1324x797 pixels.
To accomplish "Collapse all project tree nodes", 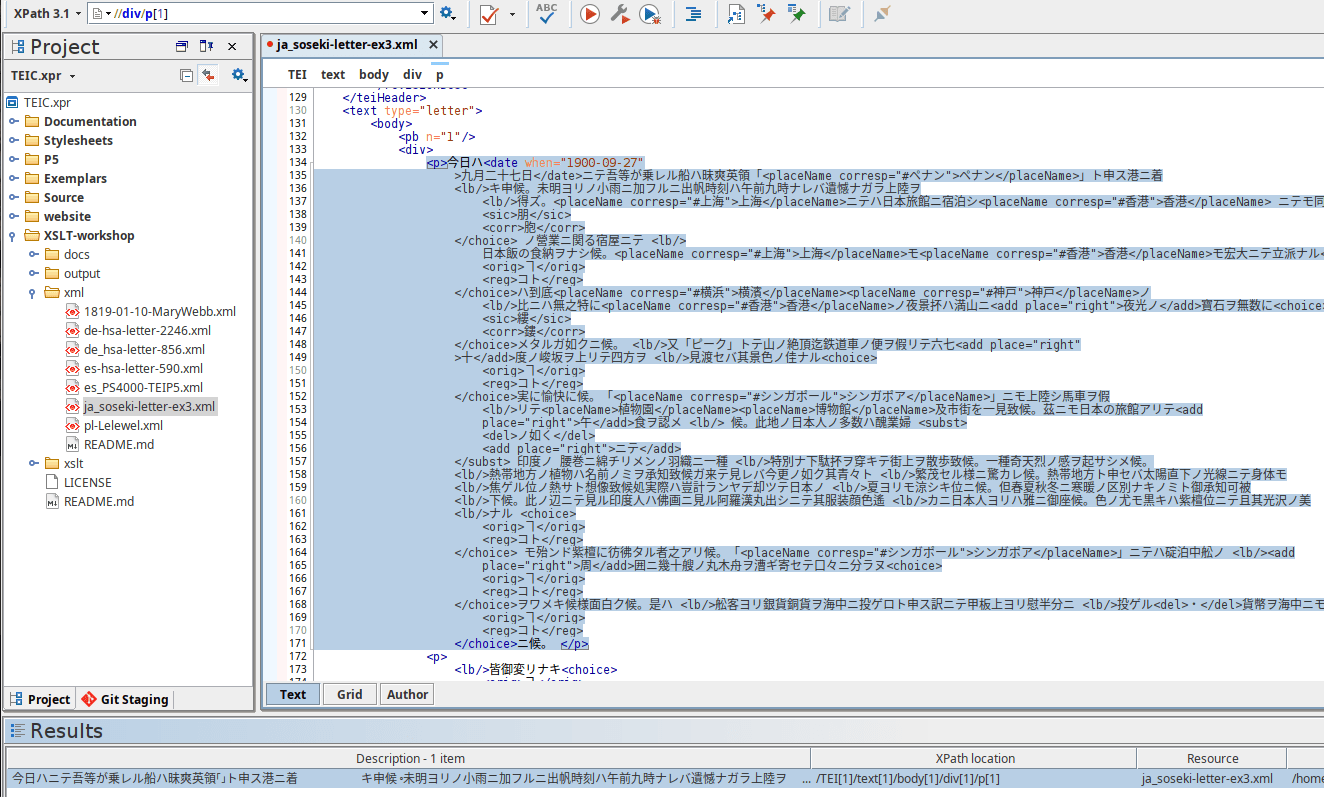I will pos(187,75).
